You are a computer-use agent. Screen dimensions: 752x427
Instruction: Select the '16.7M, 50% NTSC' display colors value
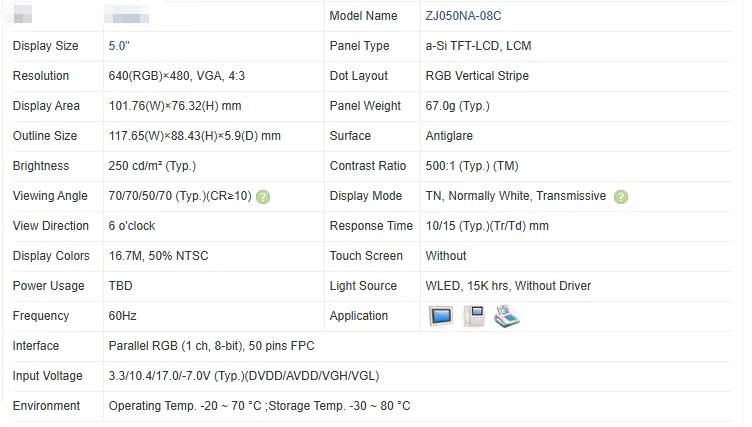pyautogui.click(x=158, y=256)
